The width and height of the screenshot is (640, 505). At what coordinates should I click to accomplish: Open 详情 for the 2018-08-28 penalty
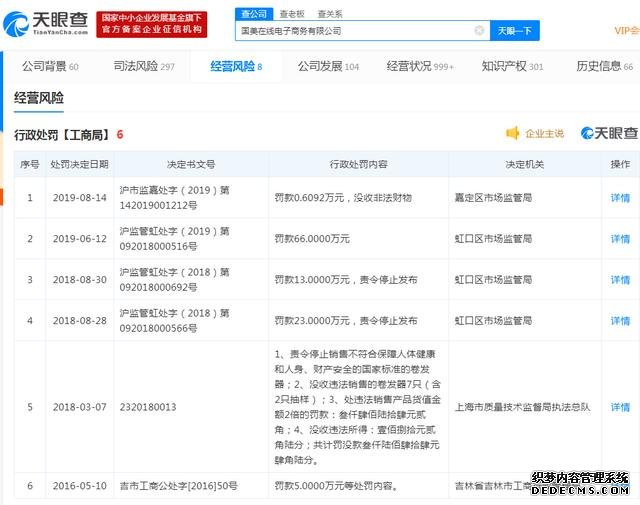620,321
